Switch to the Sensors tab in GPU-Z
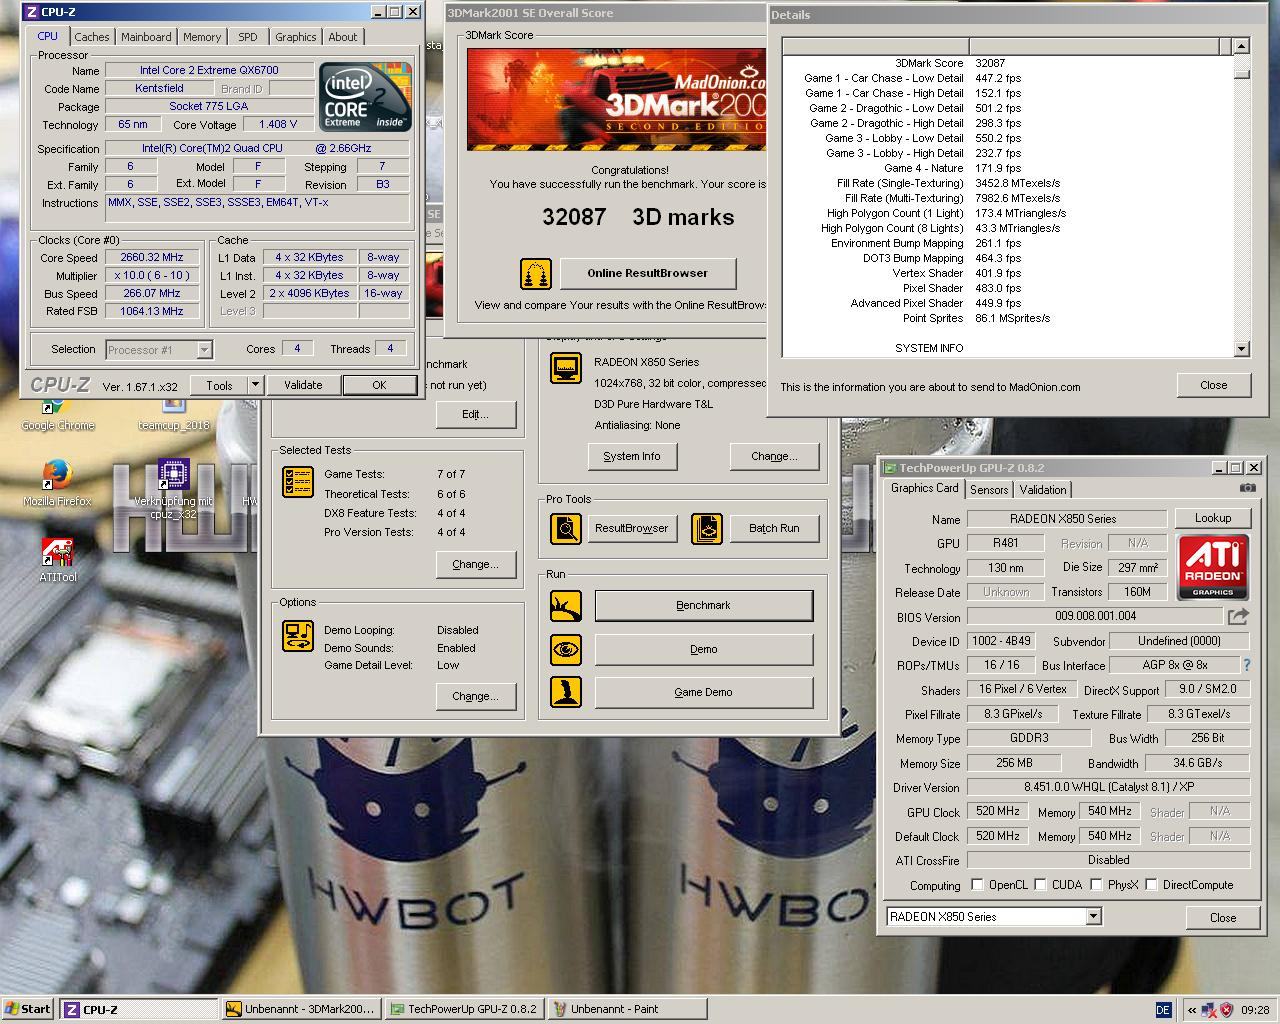Image resolution: width=1280 pixels, height=1024 pixels. coord(989,489)
